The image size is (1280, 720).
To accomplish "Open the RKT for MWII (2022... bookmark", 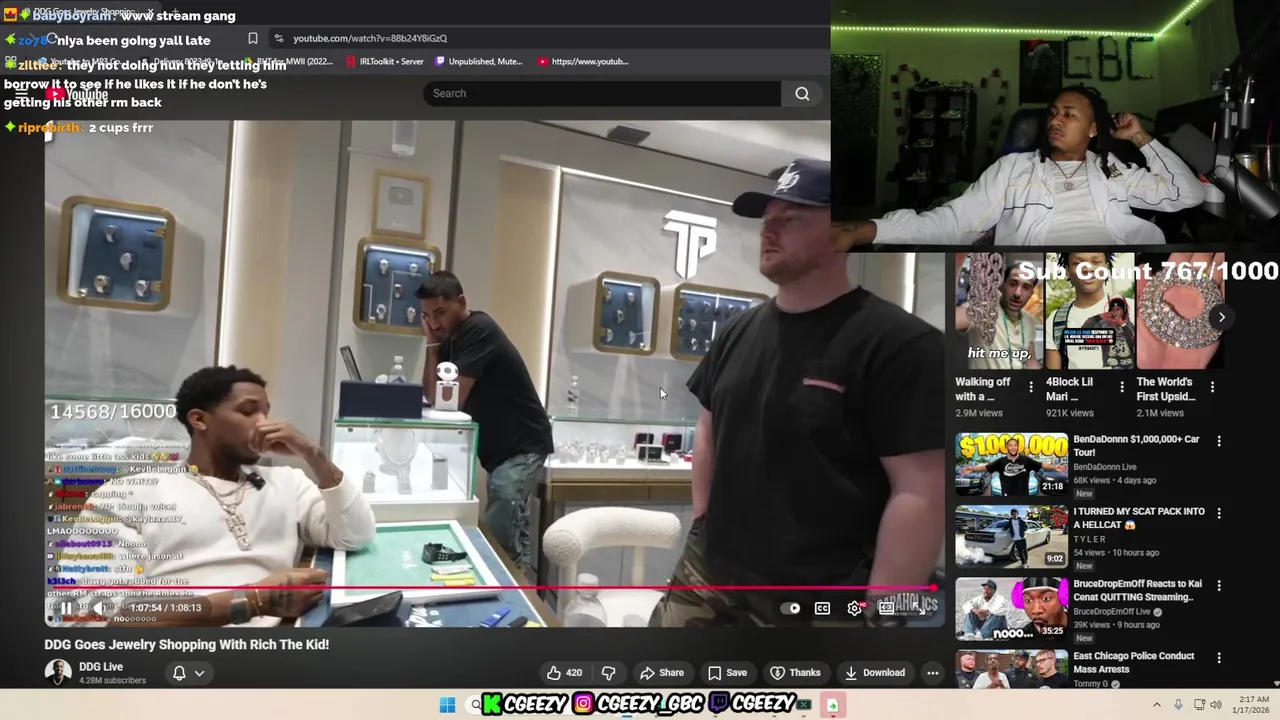I will tap(288, 61).
